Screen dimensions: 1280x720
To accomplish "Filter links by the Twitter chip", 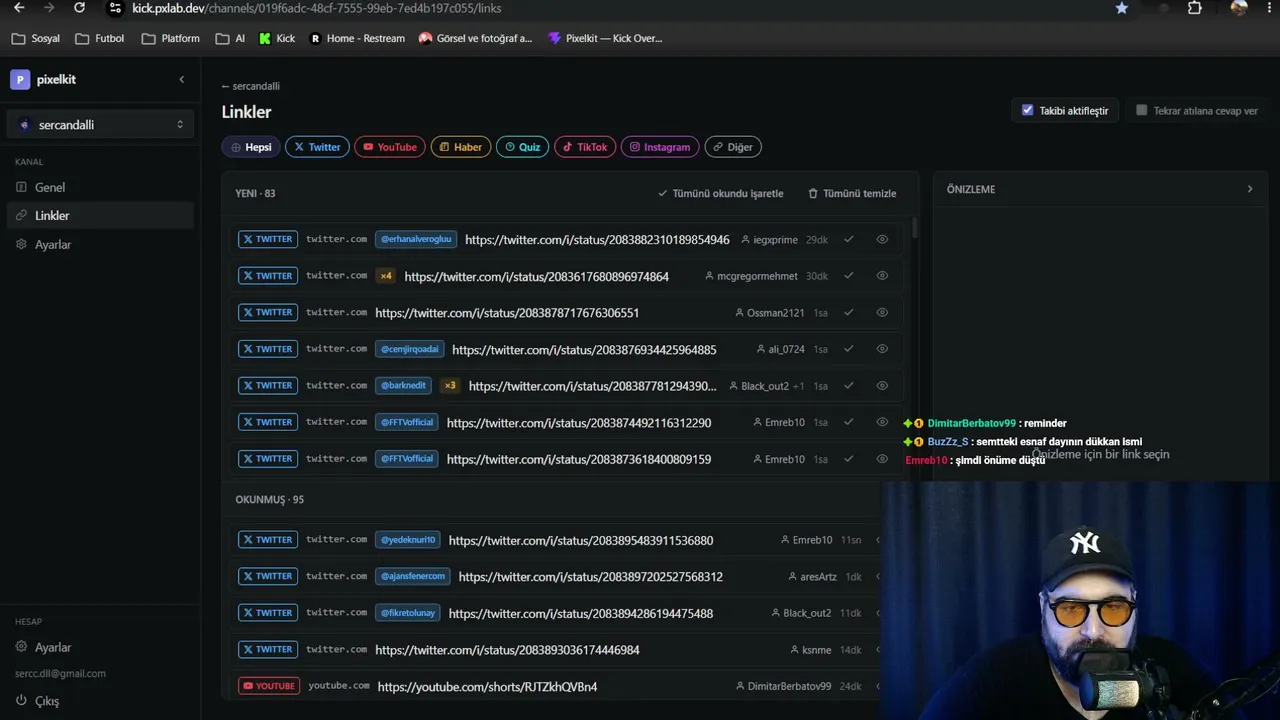I will 317,147.
